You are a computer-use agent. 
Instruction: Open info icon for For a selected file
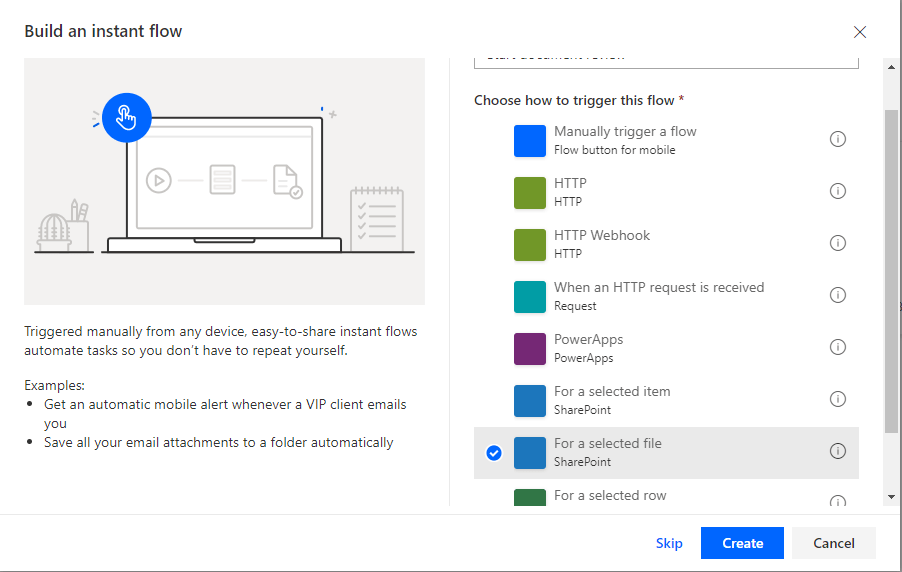(838, 451)
